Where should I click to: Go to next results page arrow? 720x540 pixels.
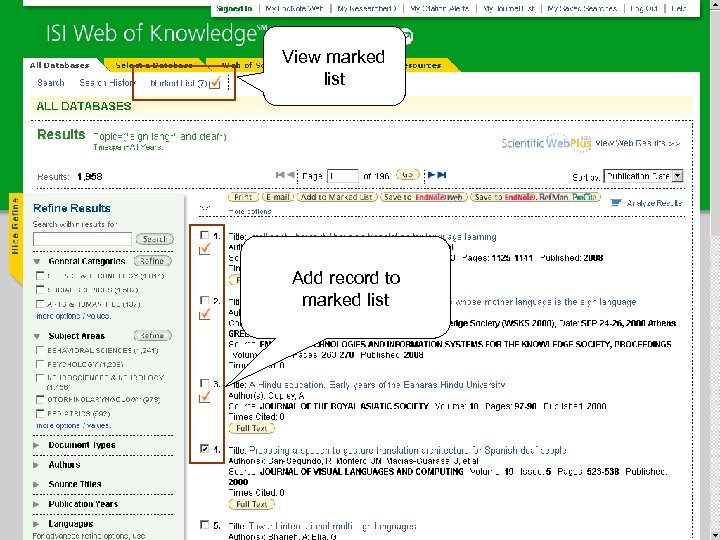[x=431, y=175]
